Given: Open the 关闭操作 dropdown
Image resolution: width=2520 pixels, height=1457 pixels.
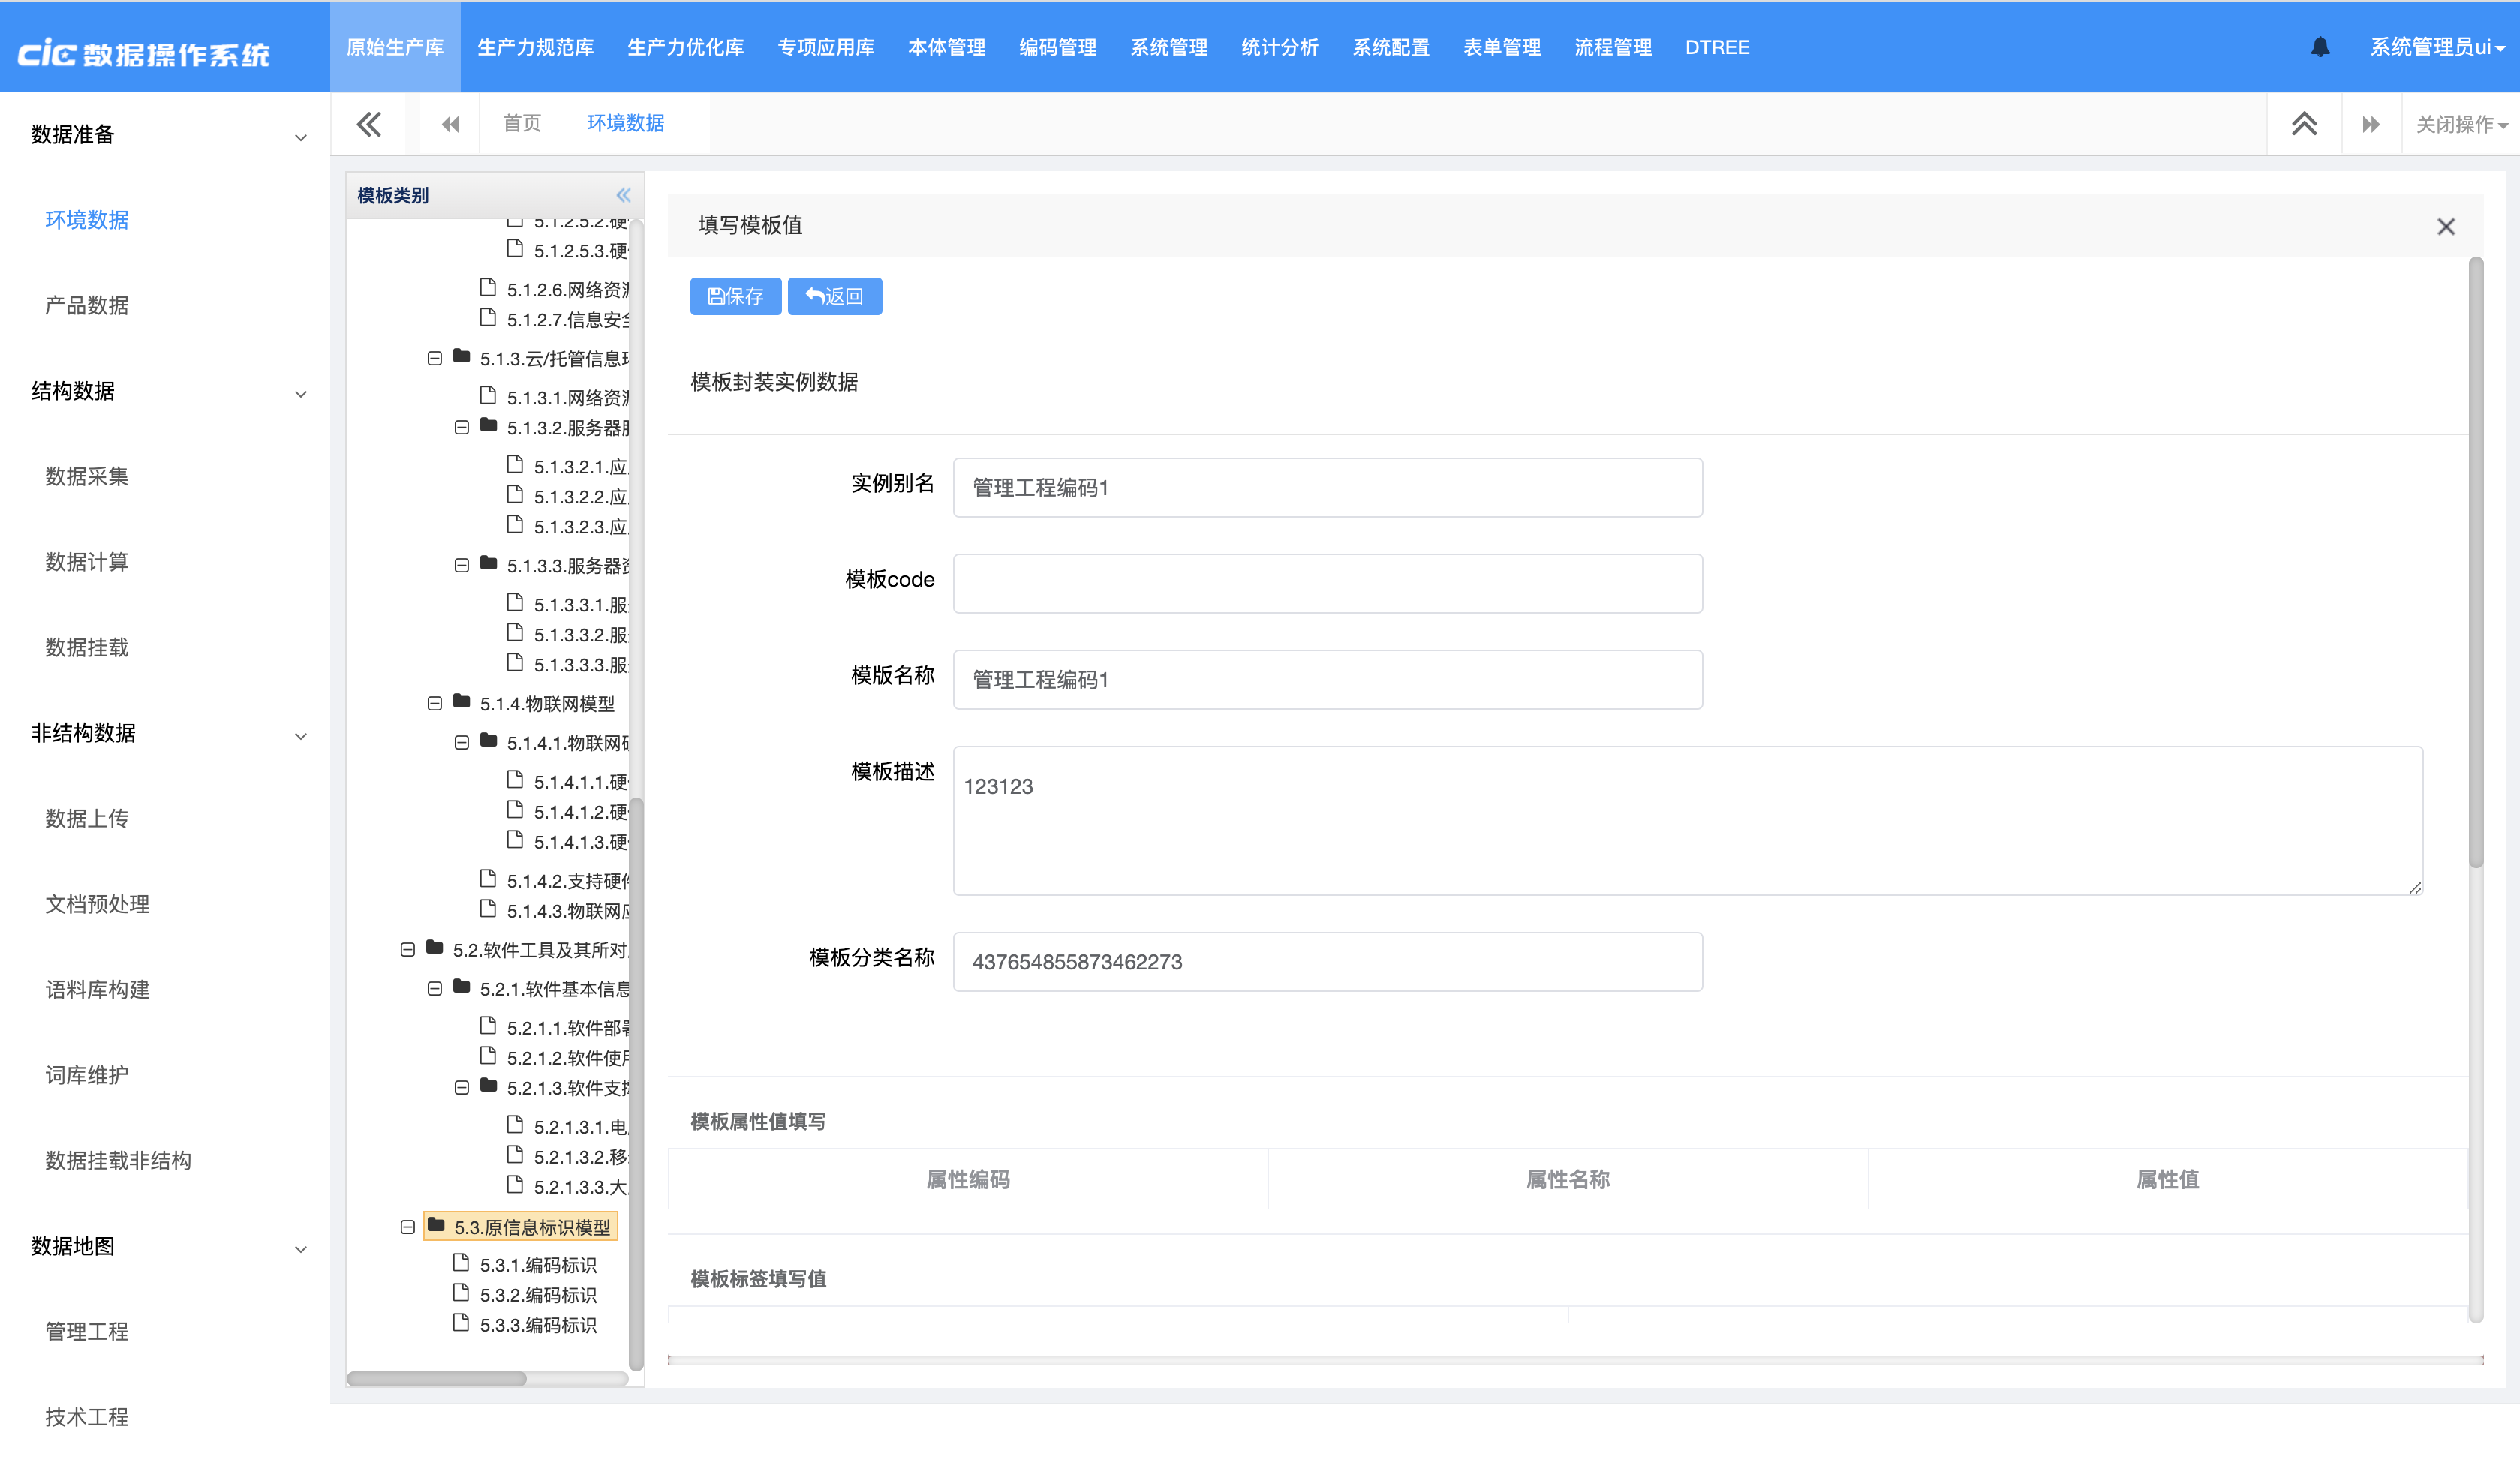Looking at the screenshot, I should 2460,124.
